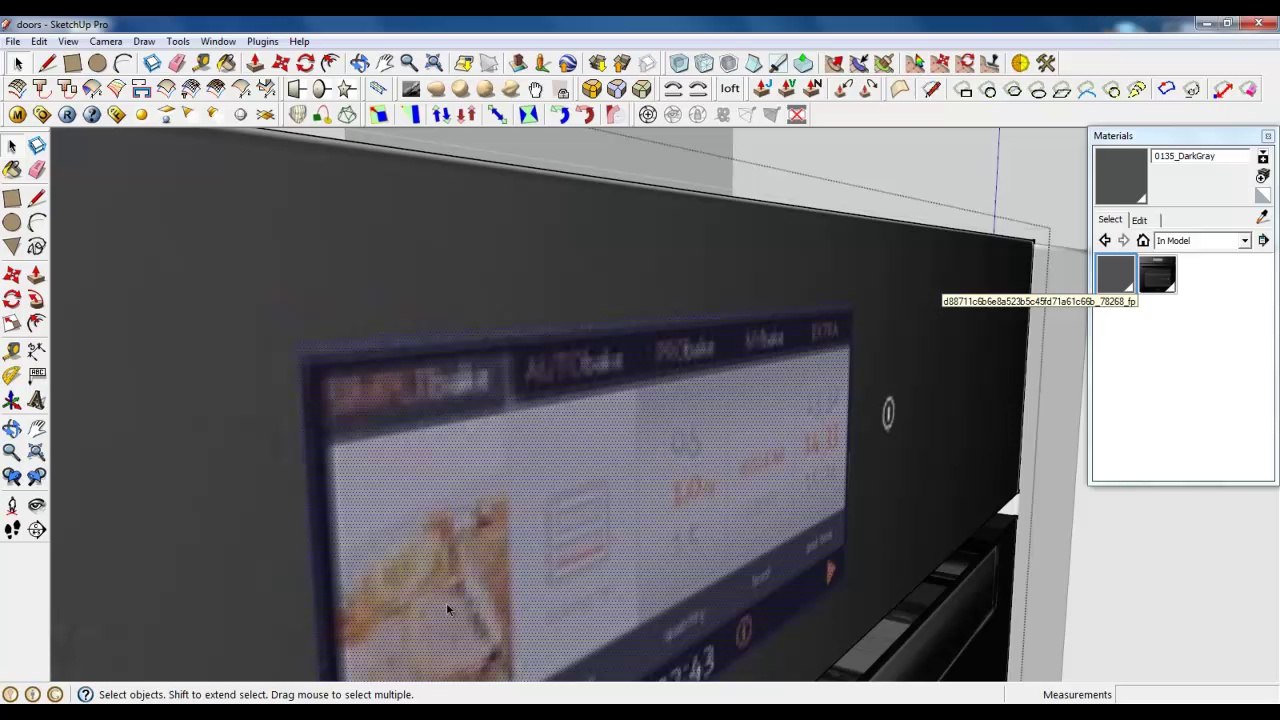Open the crossed wrench tools icon
Screen dimensions: 1280x720
1045,64
